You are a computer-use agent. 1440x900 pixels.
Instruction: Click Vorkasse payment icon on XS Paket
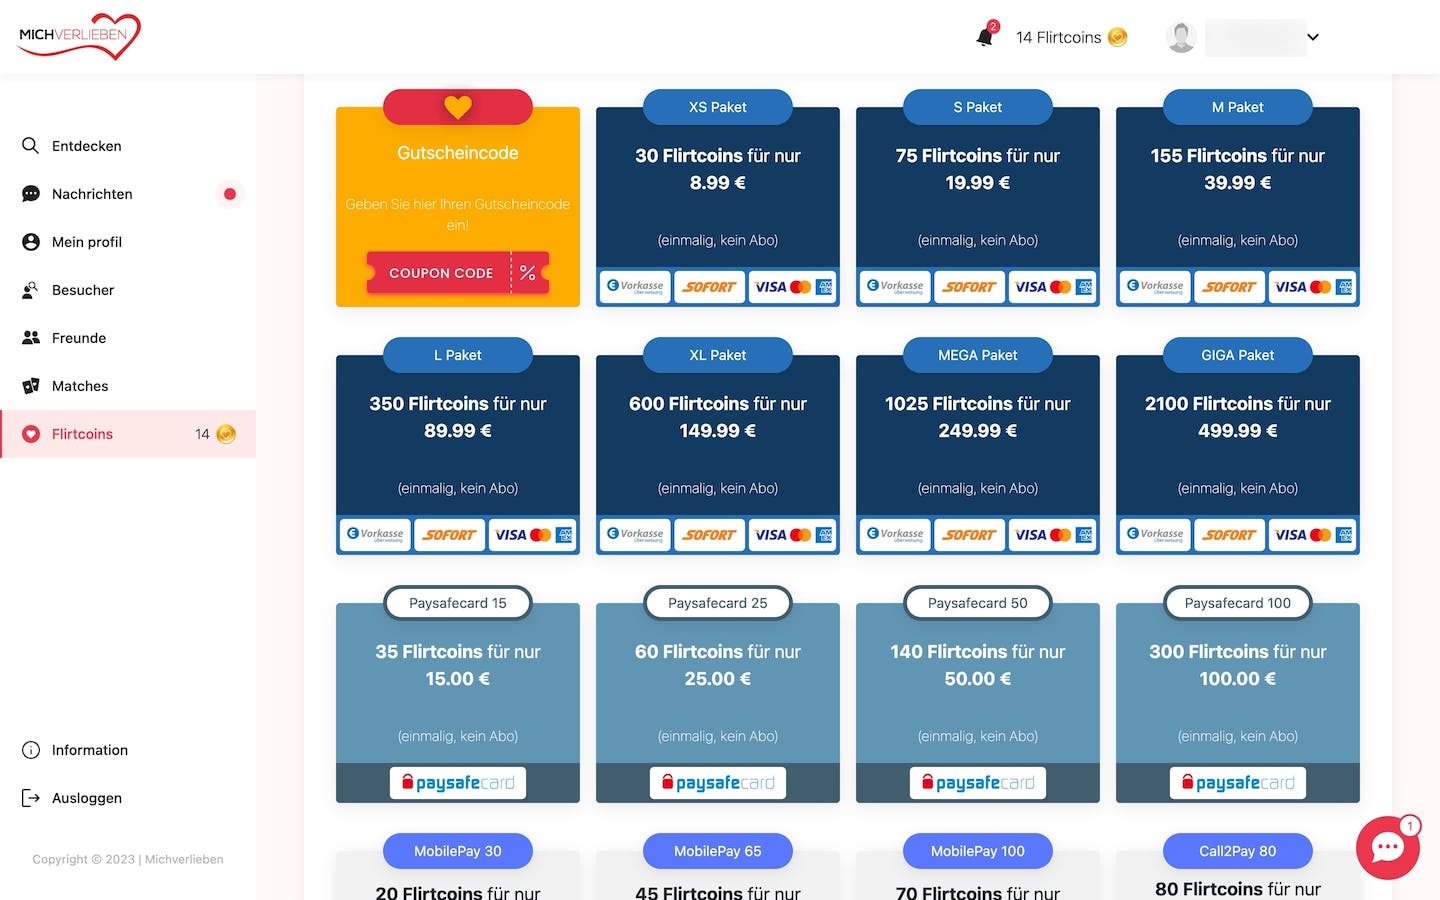click(635, 287)
